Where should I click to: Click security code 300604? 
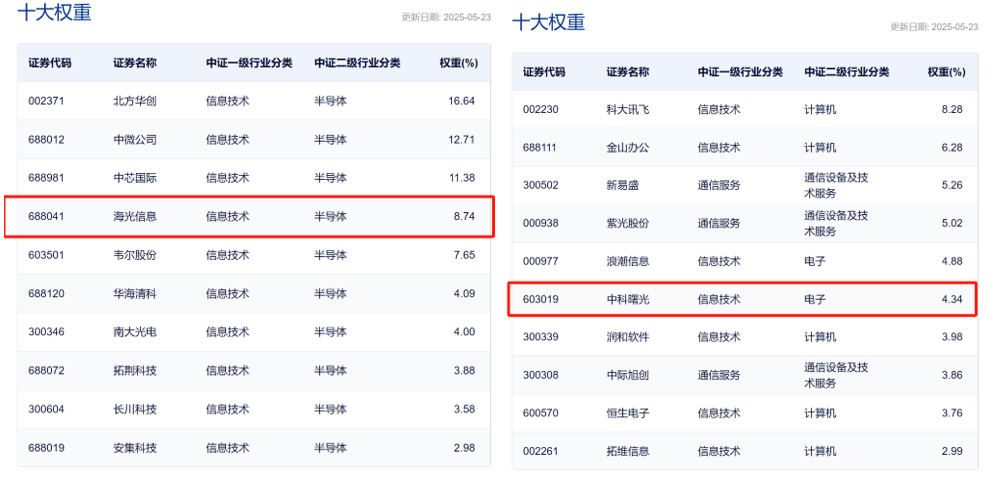point(46,409)
